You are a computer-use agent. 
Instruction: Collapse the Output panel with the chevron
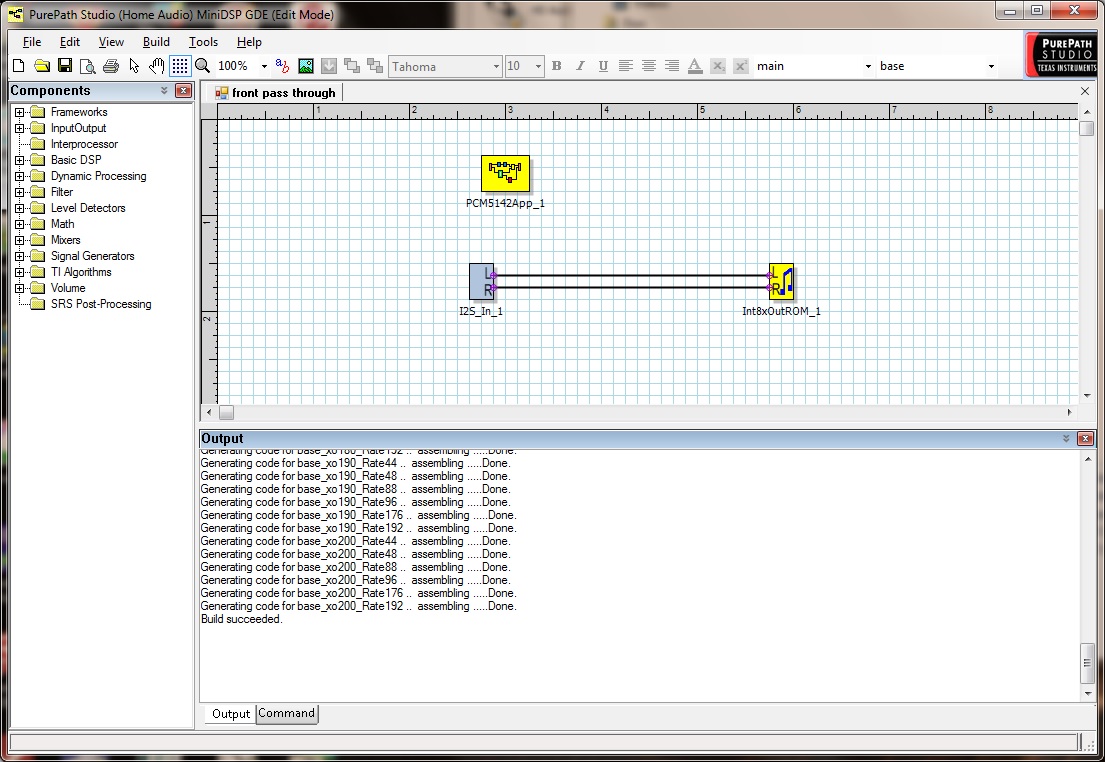pyautogui.click(x=1066, y=438)
